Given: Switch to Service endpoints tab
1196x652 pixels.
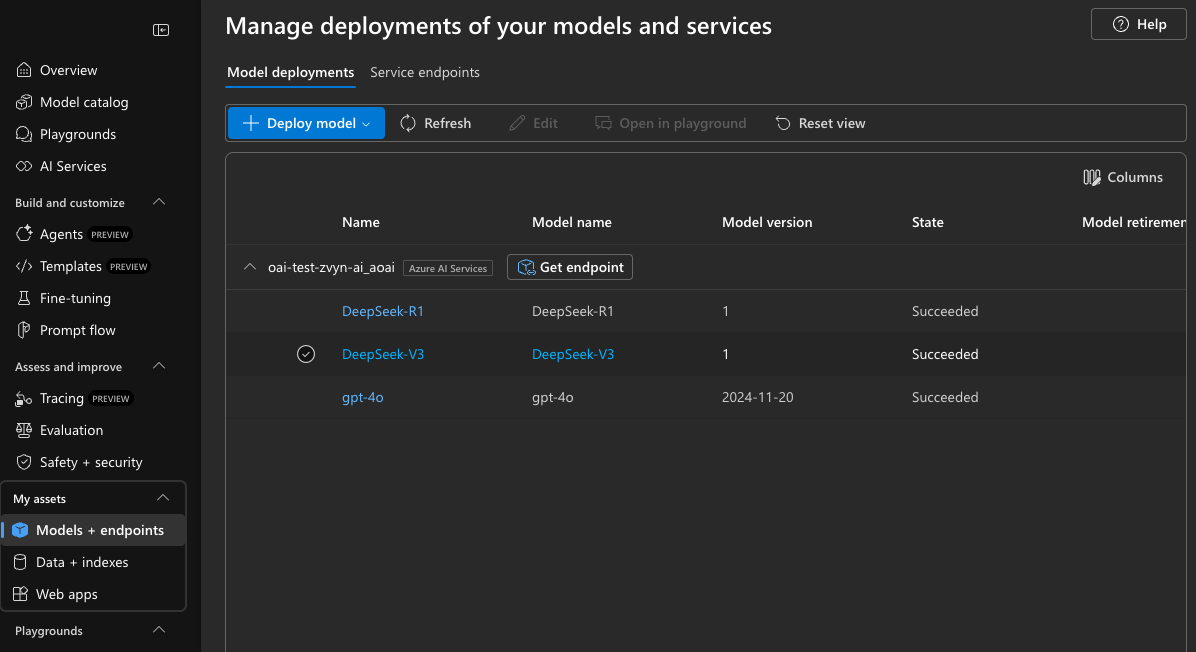Looking at the screenshot, I should click(x=425, y=72).
